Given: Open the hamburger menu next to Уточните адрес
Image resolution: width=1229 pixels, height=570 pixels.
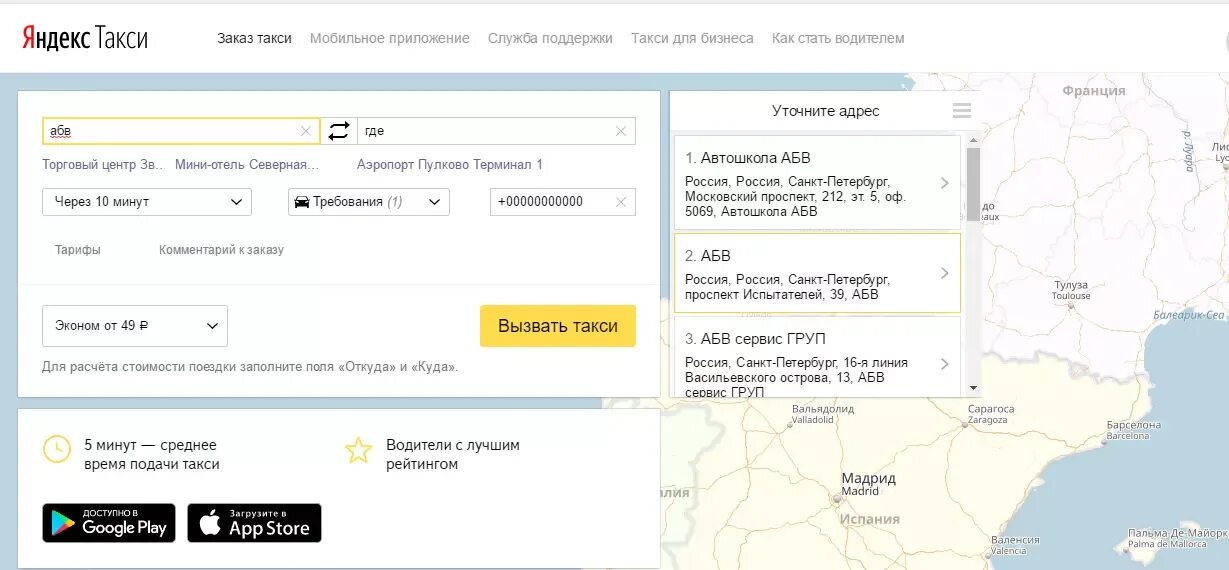Looking at the screenshot, I should 962,111.
